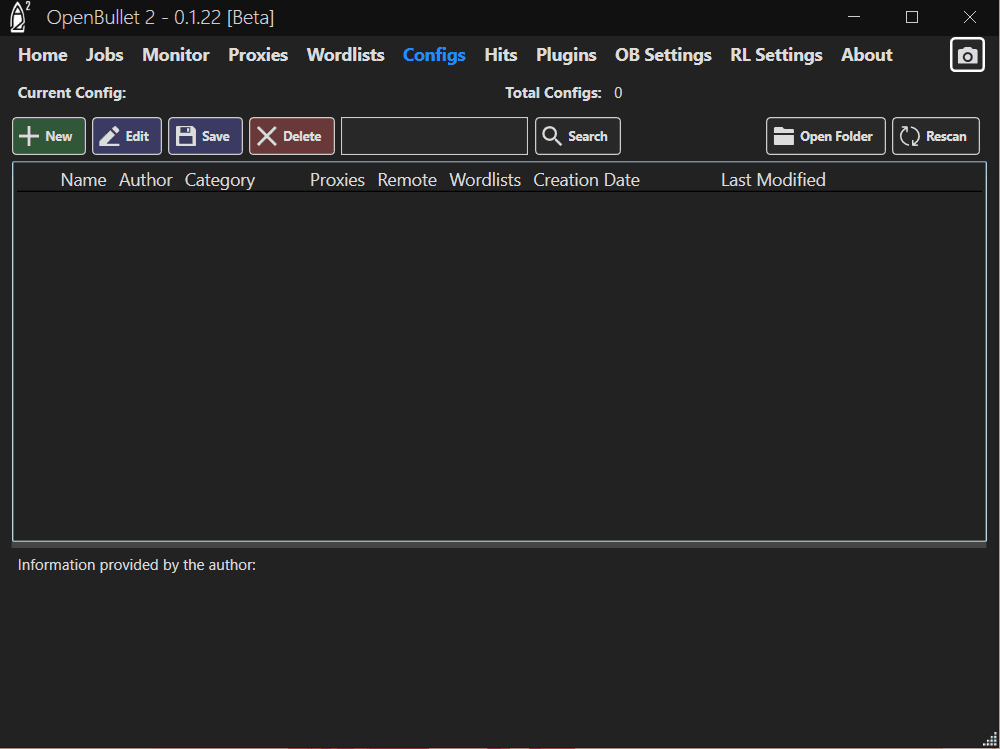Click the circular refresh Rescan icon
The height and width of the screenshot is (749, 1000).
(908, 136)
